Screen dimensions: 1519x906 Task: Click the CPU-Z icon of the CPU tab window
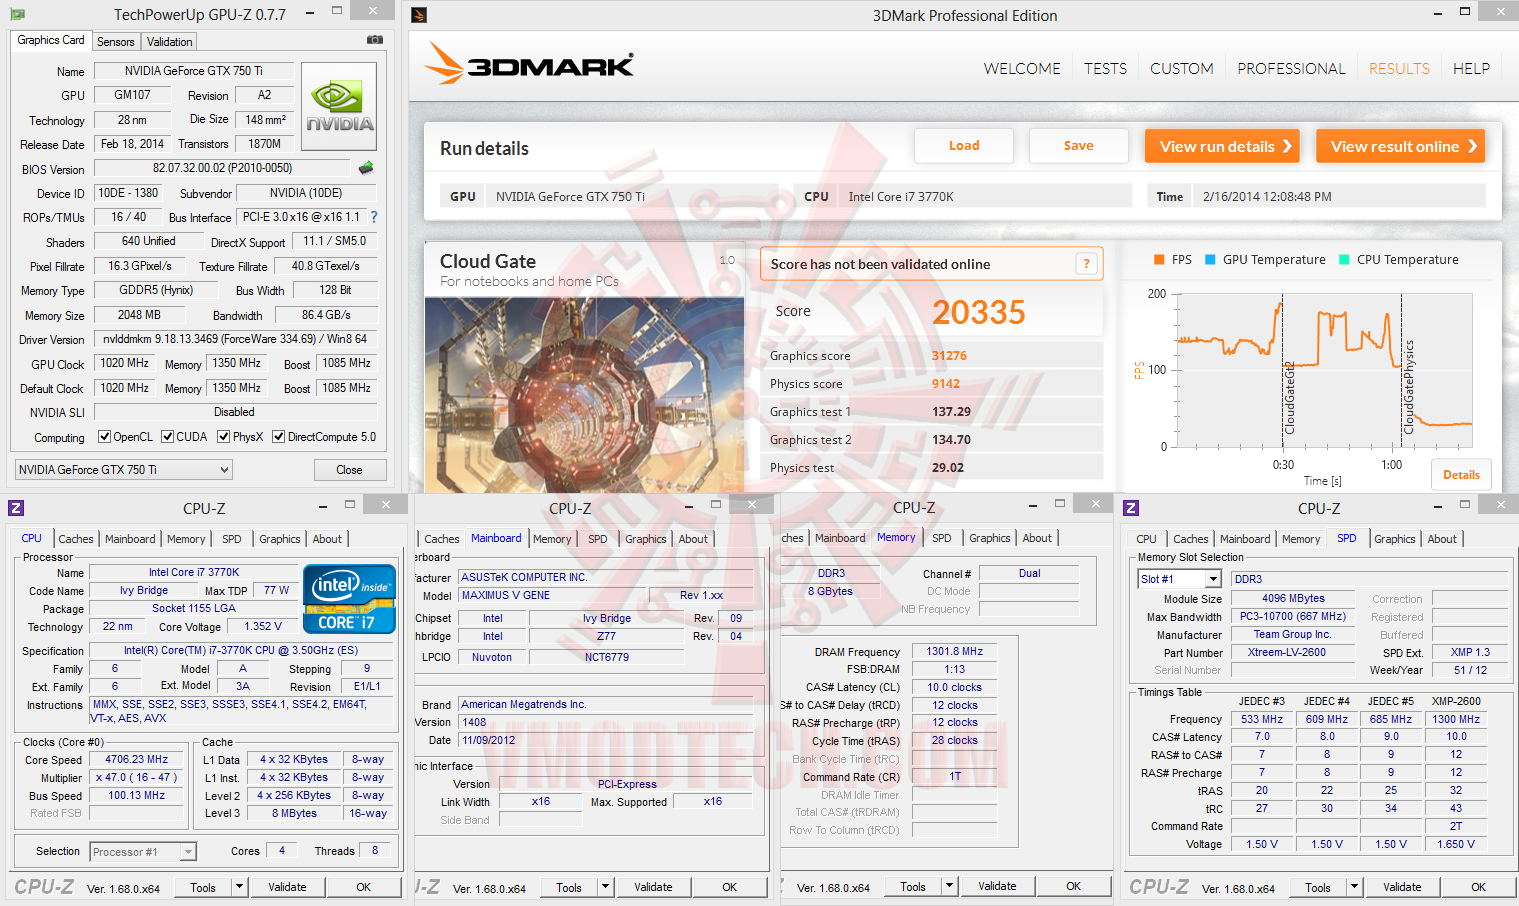click(15, 507)
